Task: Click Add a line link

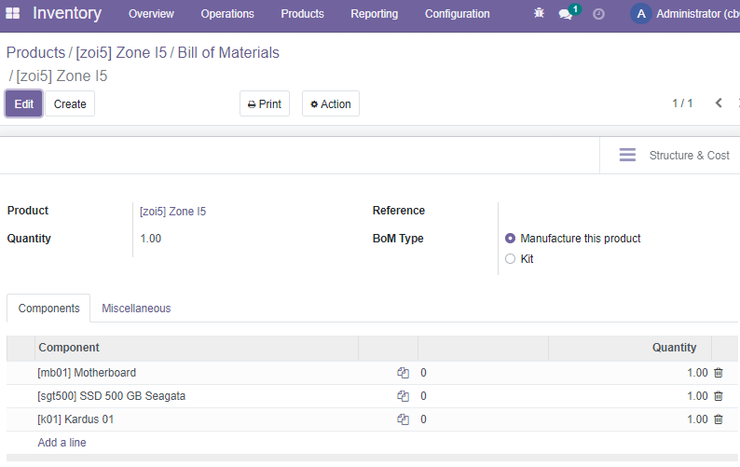Action: [62, 442]
